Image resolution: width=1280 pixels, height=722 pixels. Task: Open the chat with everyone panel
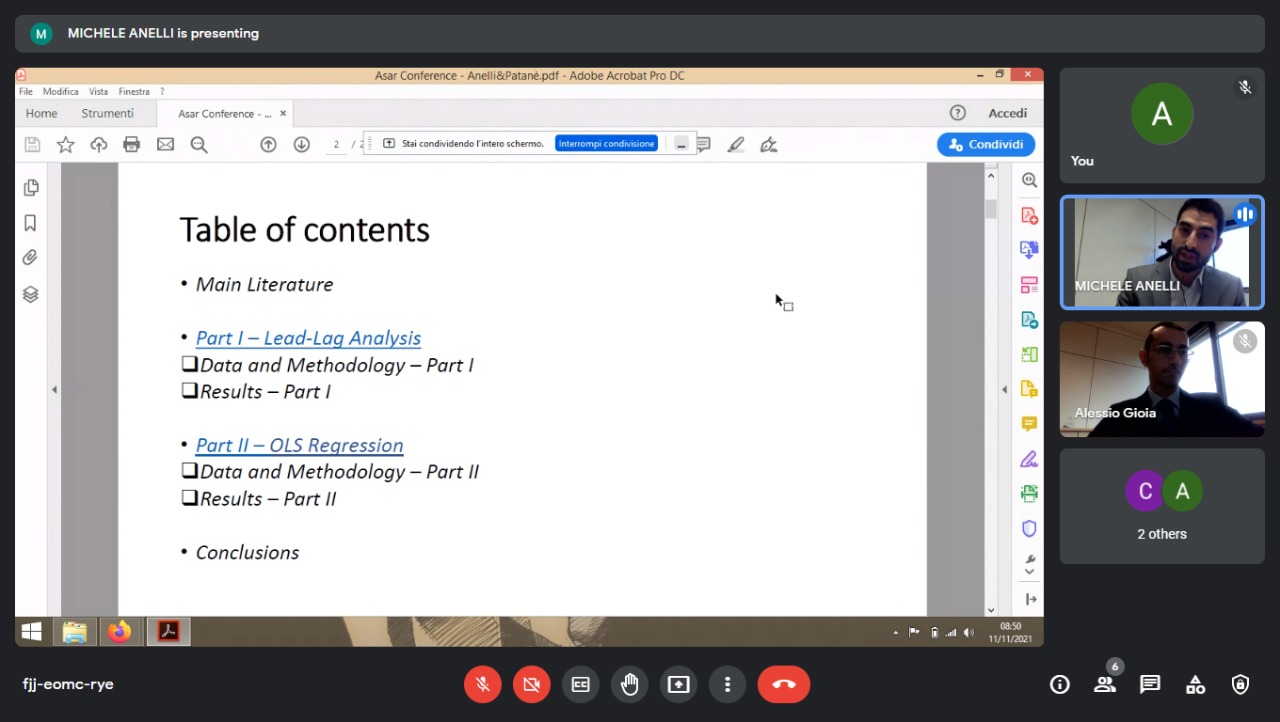pyautogui.click(x=1150, y=685)
